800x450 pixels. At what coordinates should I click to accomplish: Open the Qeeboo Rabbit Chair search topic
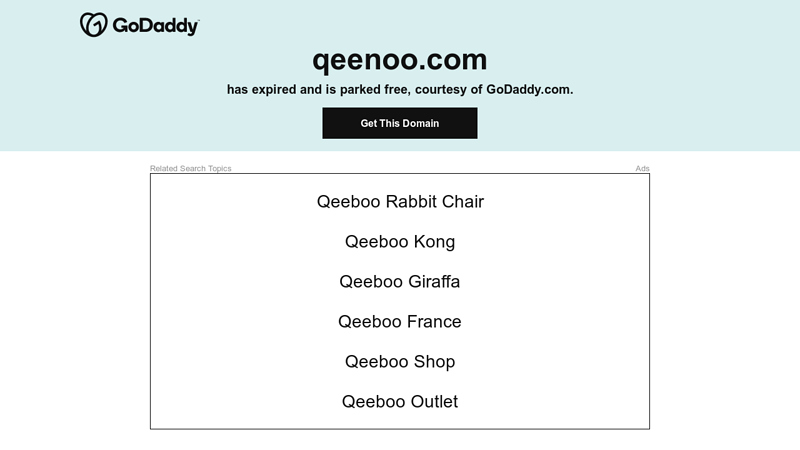400,202
